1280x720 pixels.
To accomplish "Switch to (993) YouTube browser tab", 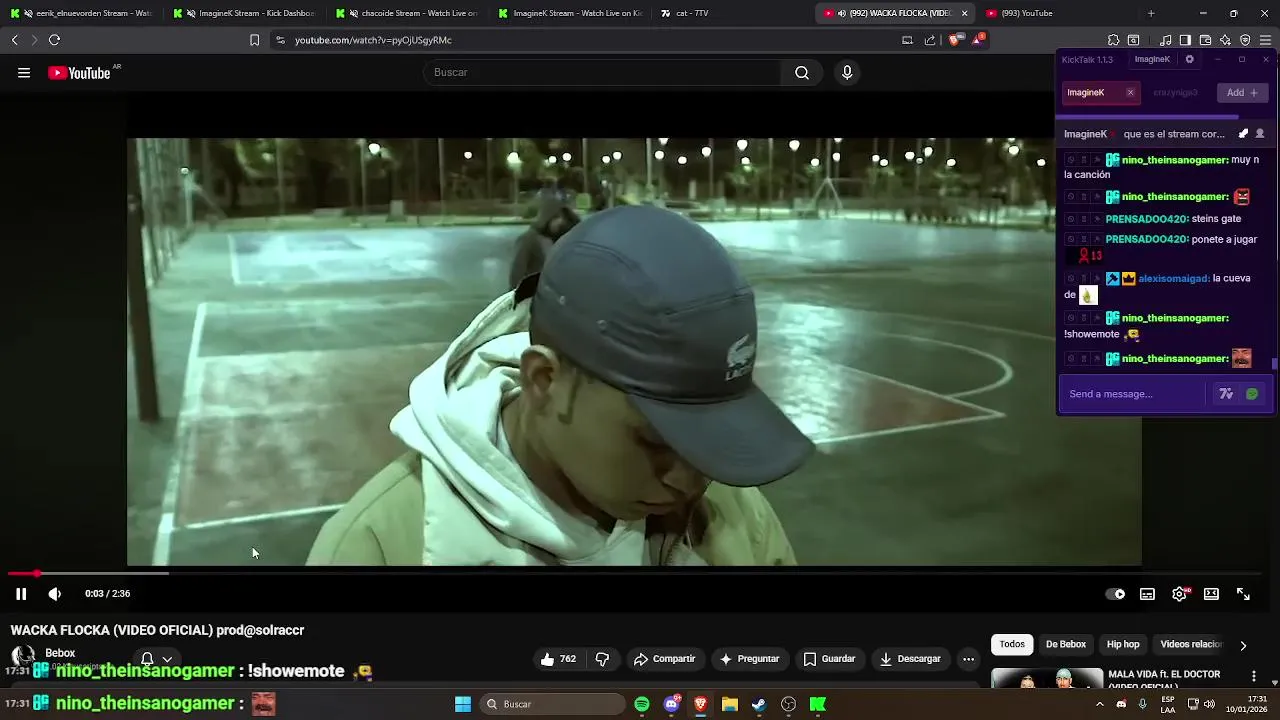I will click(1058, 13).
